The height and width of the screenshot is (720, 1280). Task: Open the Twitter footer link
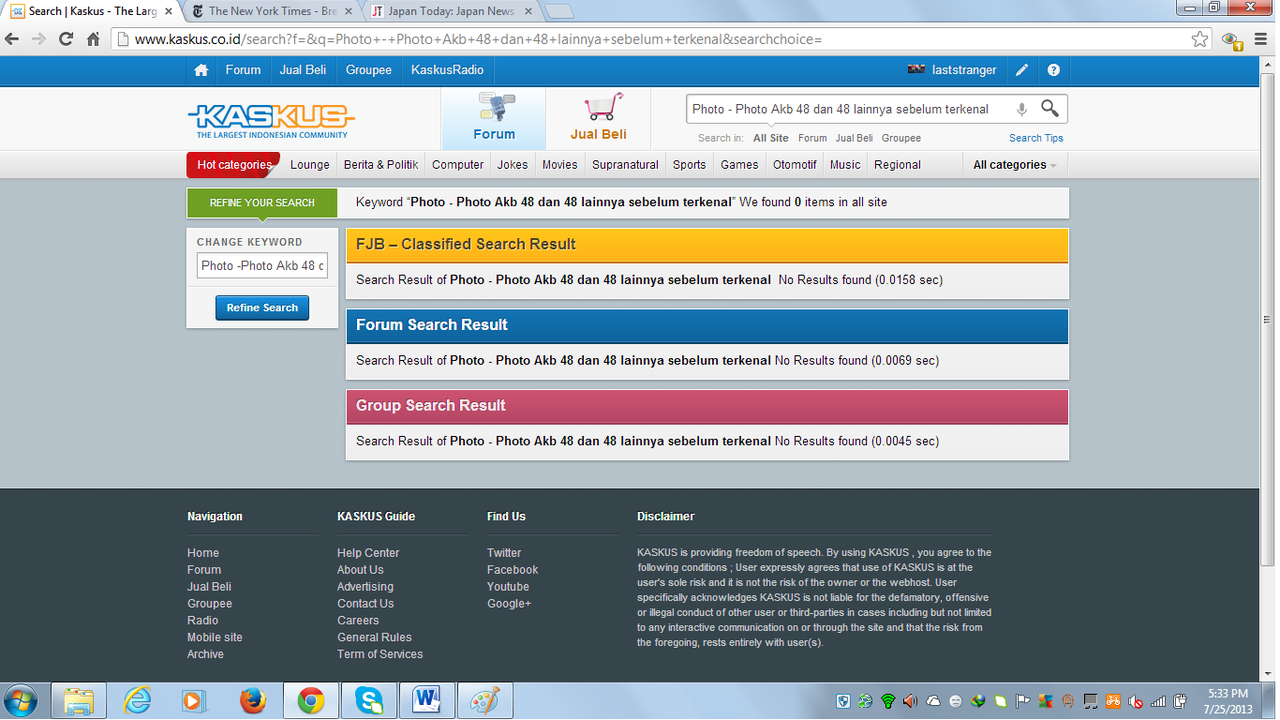coord(504,553)
